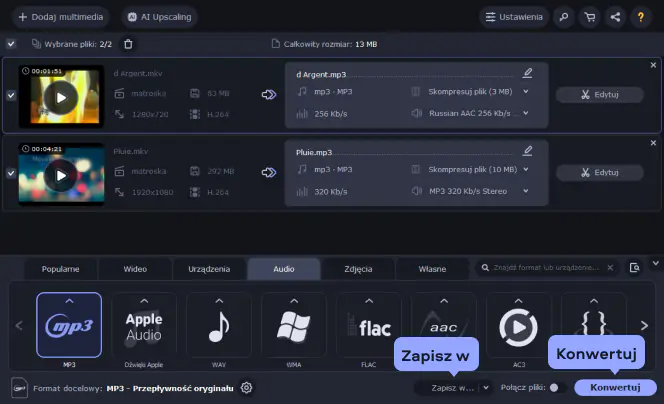664x404 pixels.
Task: Show more formats with right arrow
Action: pyautogui.click(x=644, y=325)
